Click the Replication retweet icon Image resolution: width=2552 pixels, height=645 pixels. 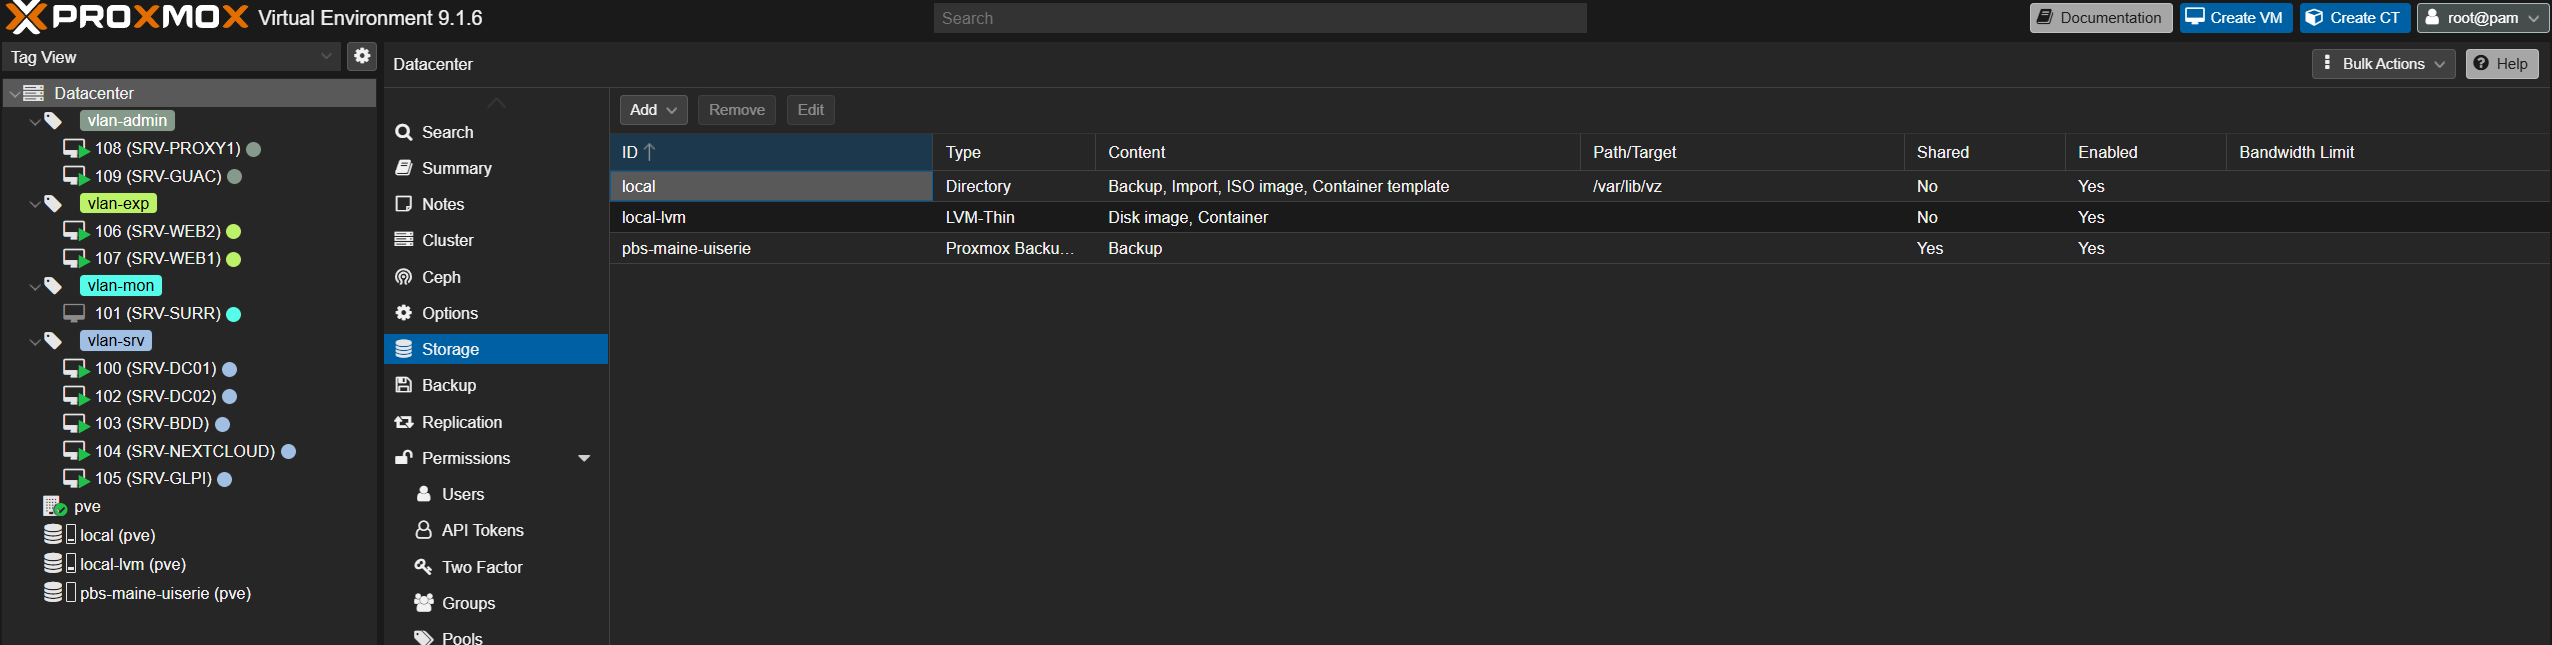coord(404,422)
